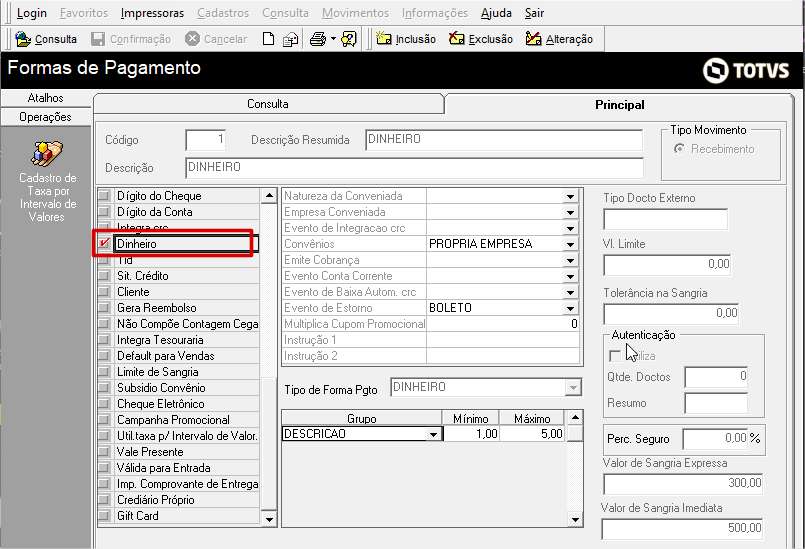The image size is (805, 549).
Task: Click the Máximo cell 5,00
Action: point(532,434)
